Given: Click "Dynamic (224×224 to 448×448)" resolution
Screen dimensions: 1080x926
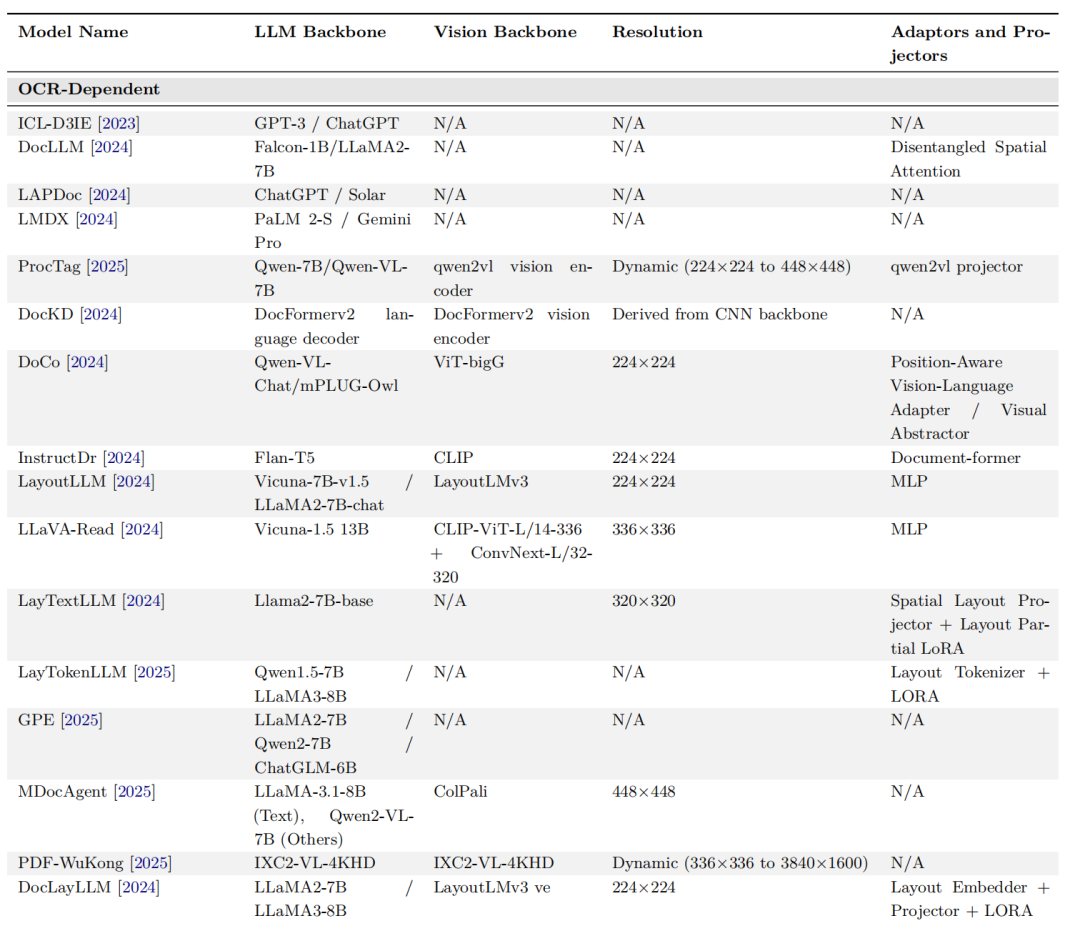Looking at the screenshot, I should tap(731, 267).
